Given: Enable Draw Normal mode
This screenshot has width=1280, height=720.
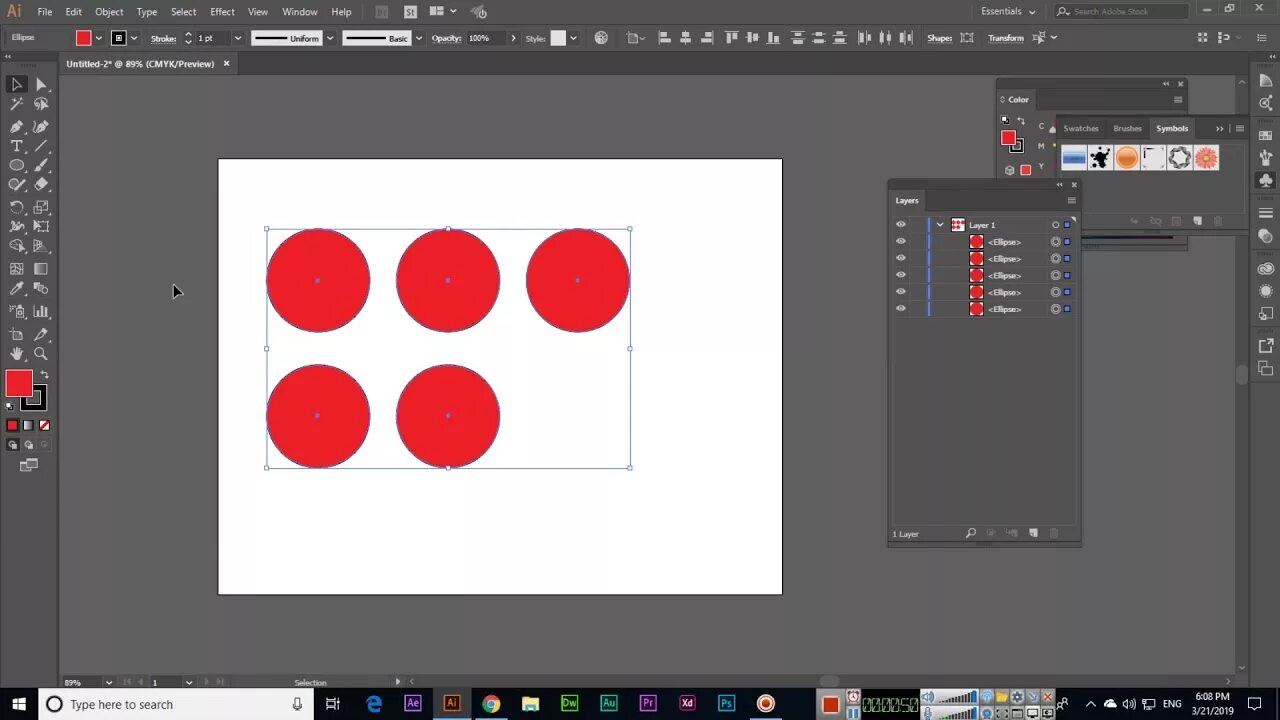Looking at the screenshot, I should pyautogui.click(x=12, y=445).
